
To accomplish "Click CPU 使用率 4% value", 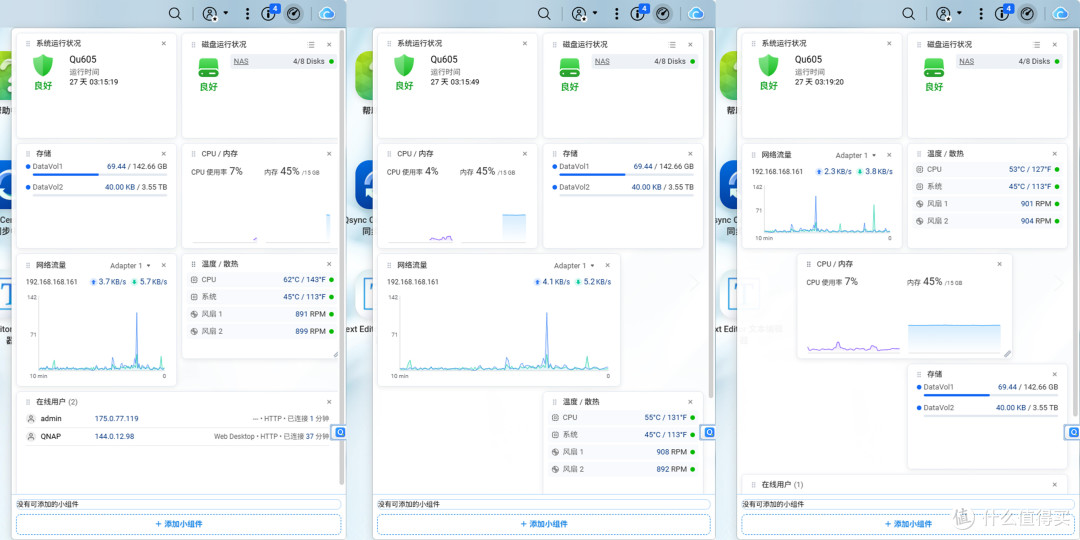I will pos(432,171).
